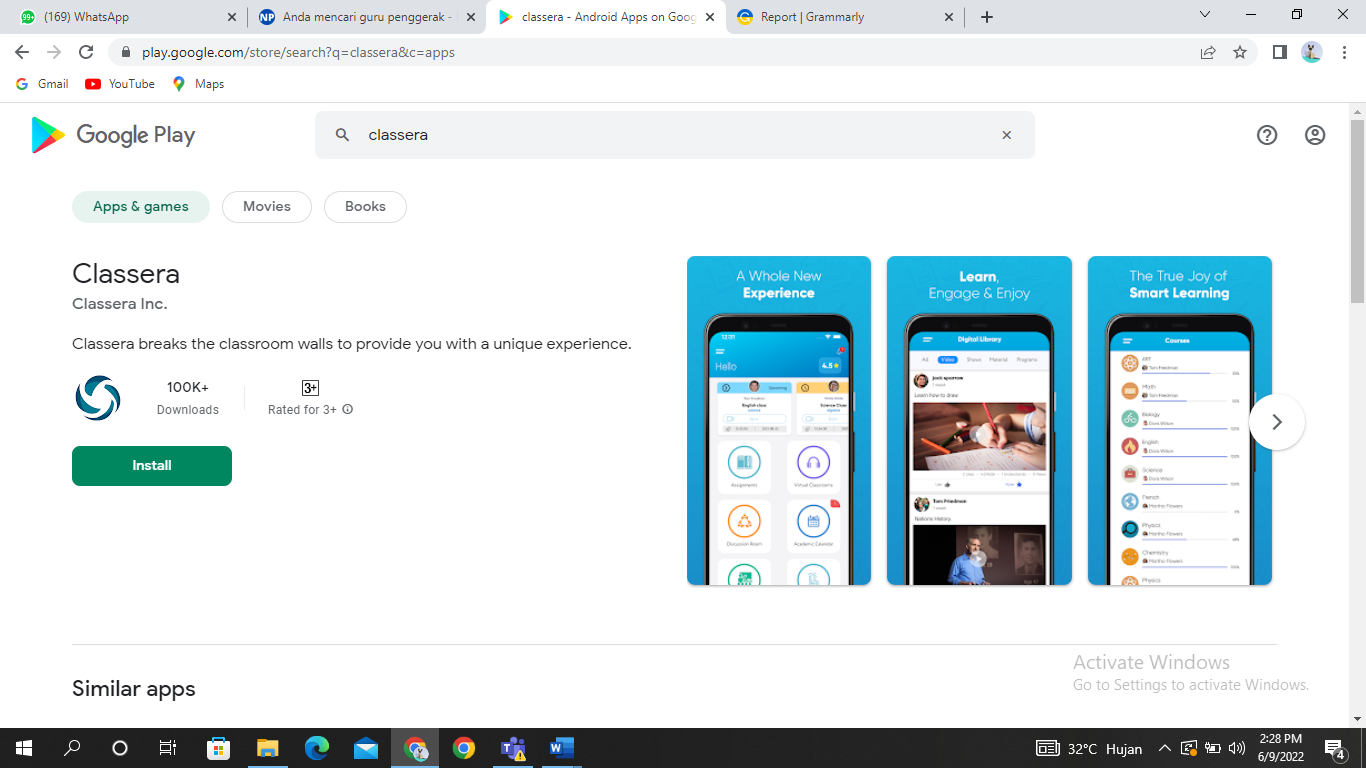Open the YouTube bookmark
1366x768 pixels.
coord(120,84)
